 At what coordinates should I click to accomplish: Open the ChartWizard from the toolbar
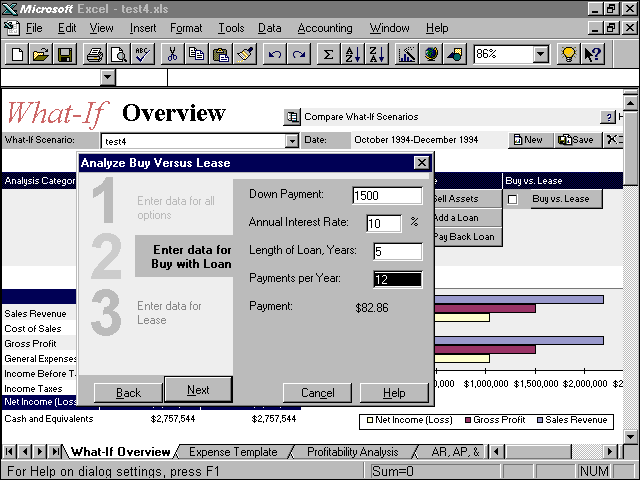click(x=407, y=54)
